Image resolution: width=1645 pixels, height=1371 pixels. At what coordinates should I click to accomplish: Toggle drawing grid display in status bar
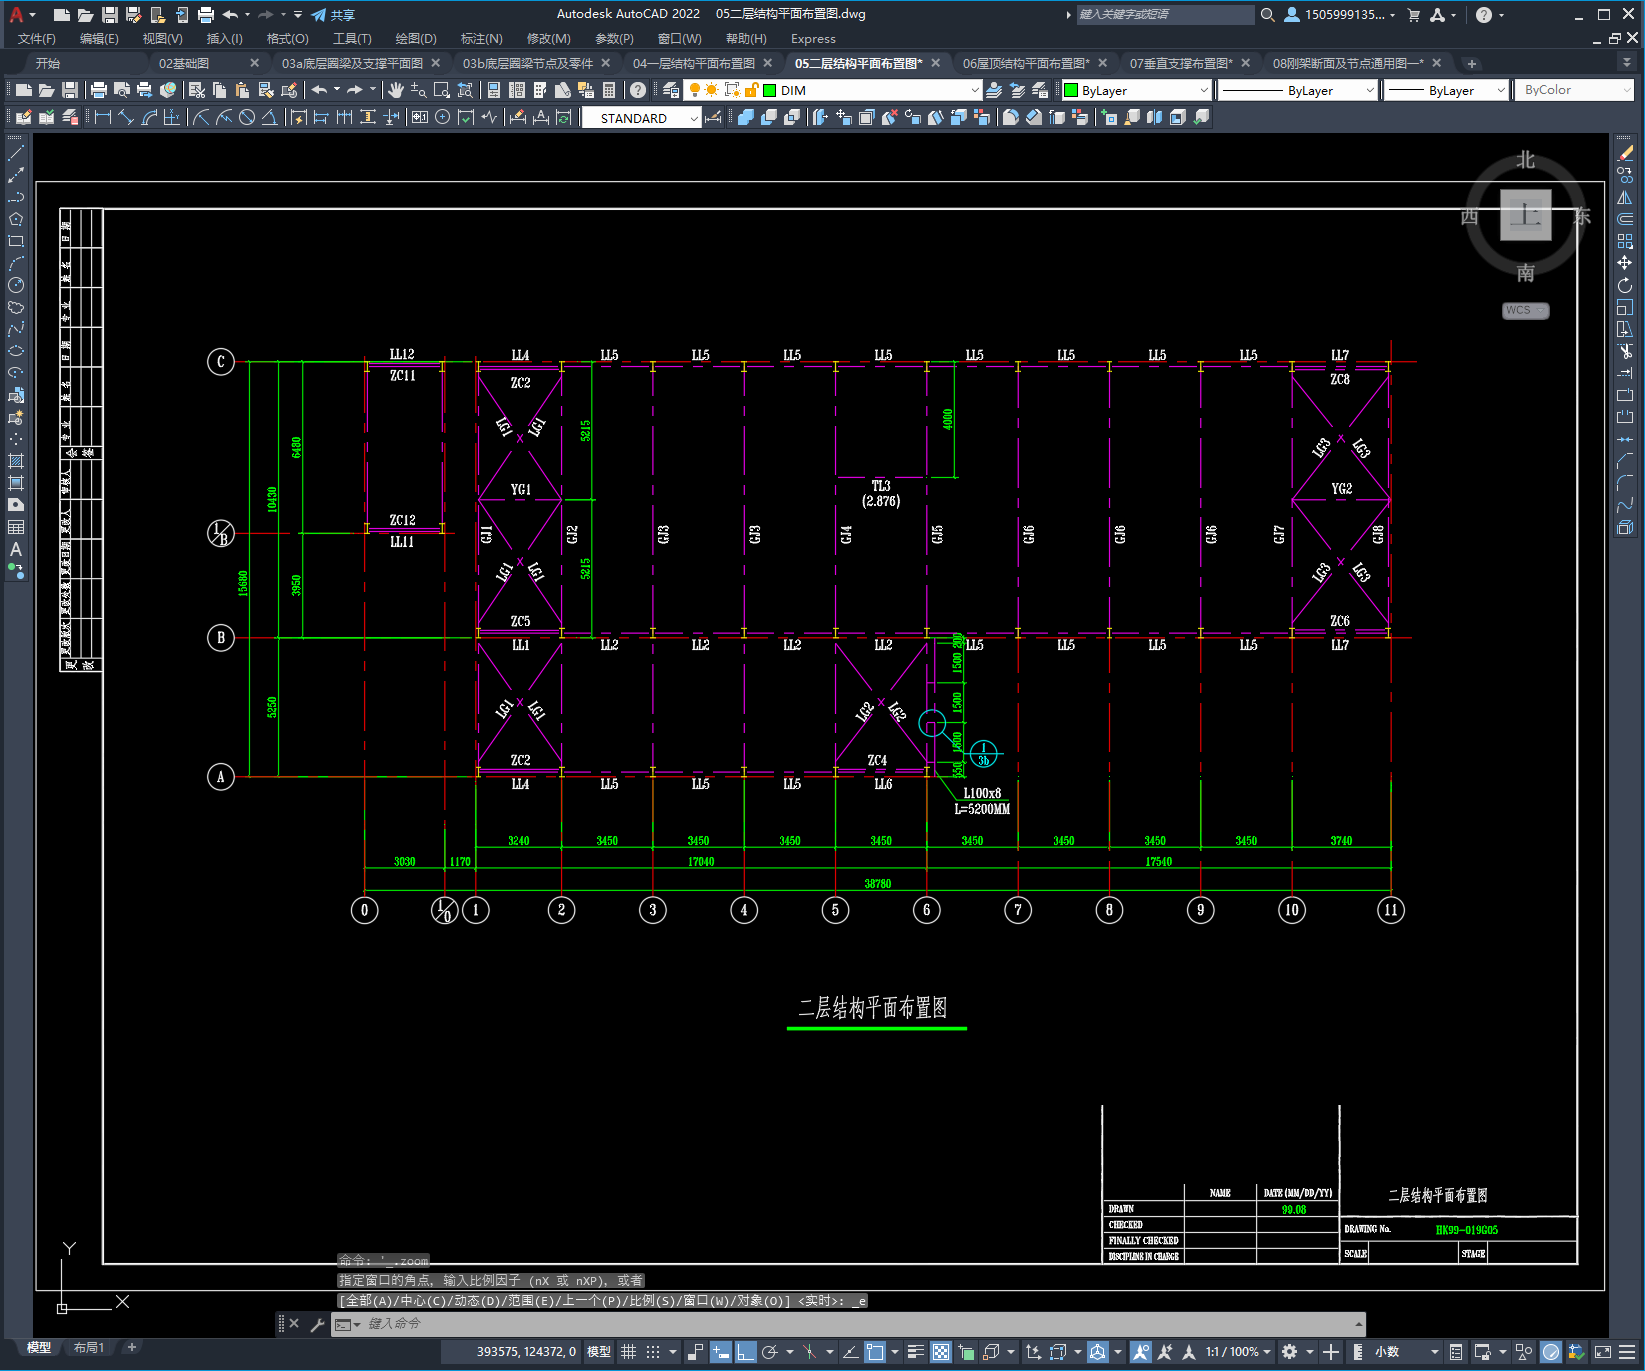pyautogui.click(x=628, y=1352)
